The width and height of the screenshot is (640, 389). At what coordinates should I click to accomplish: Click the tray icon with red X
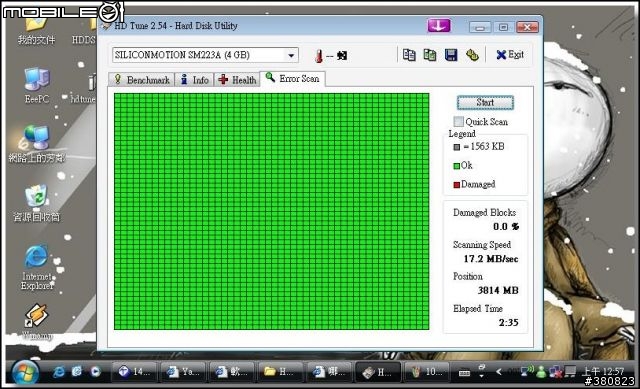[555, 371]
